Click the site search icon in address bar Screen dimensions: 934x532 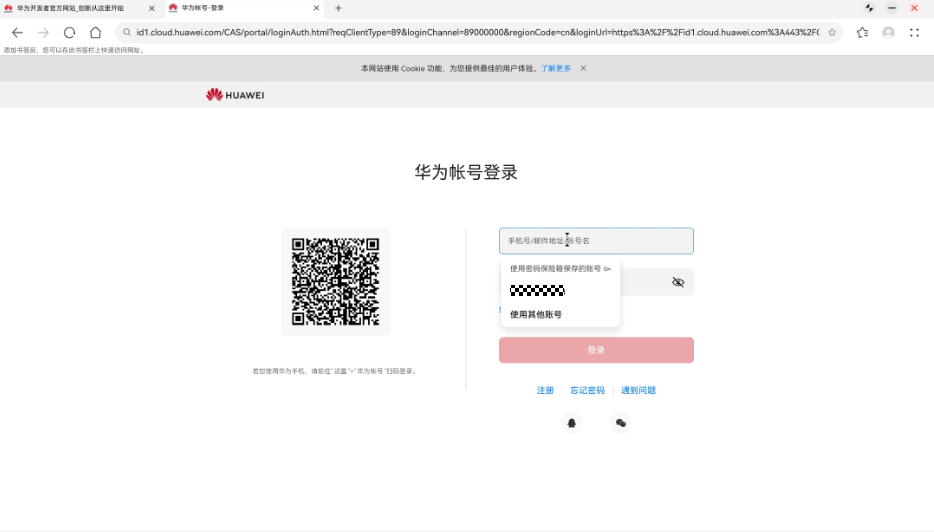(127, 33)
